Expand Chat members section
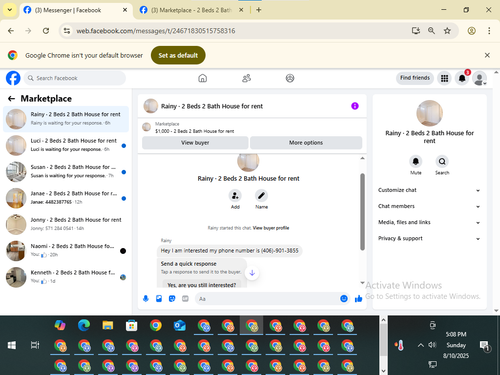This screenshot has height=375, width=500. click(x=429, y=206)
